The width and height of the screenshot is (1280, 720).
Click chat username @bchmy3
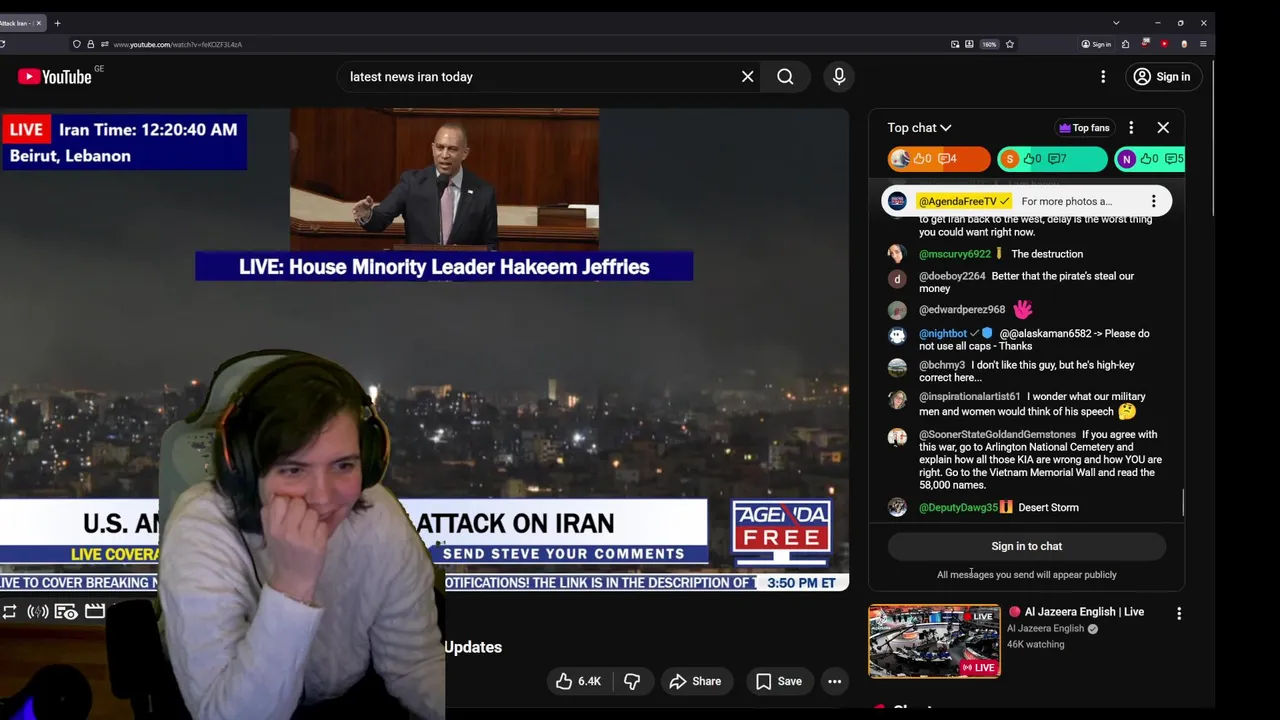pyautogui.click(x=942, y=365)
